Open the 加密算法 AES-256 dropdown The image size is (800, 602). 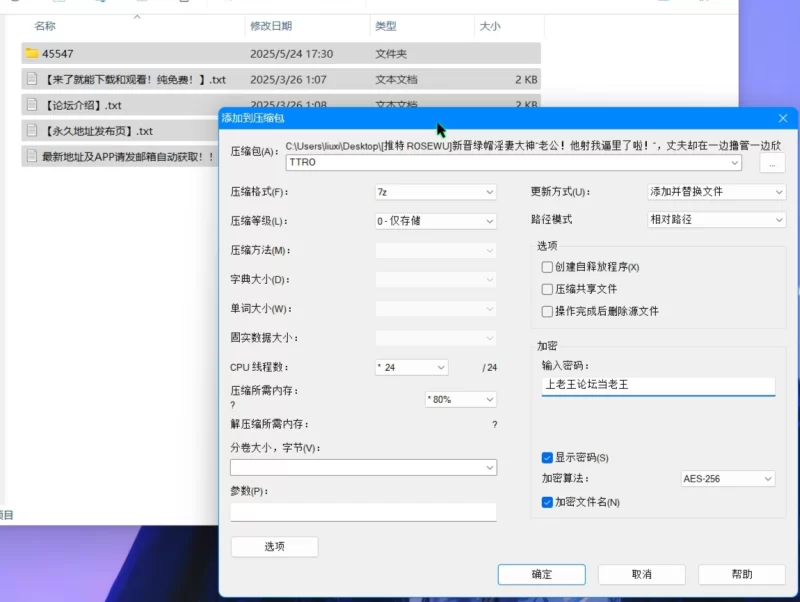728,479
